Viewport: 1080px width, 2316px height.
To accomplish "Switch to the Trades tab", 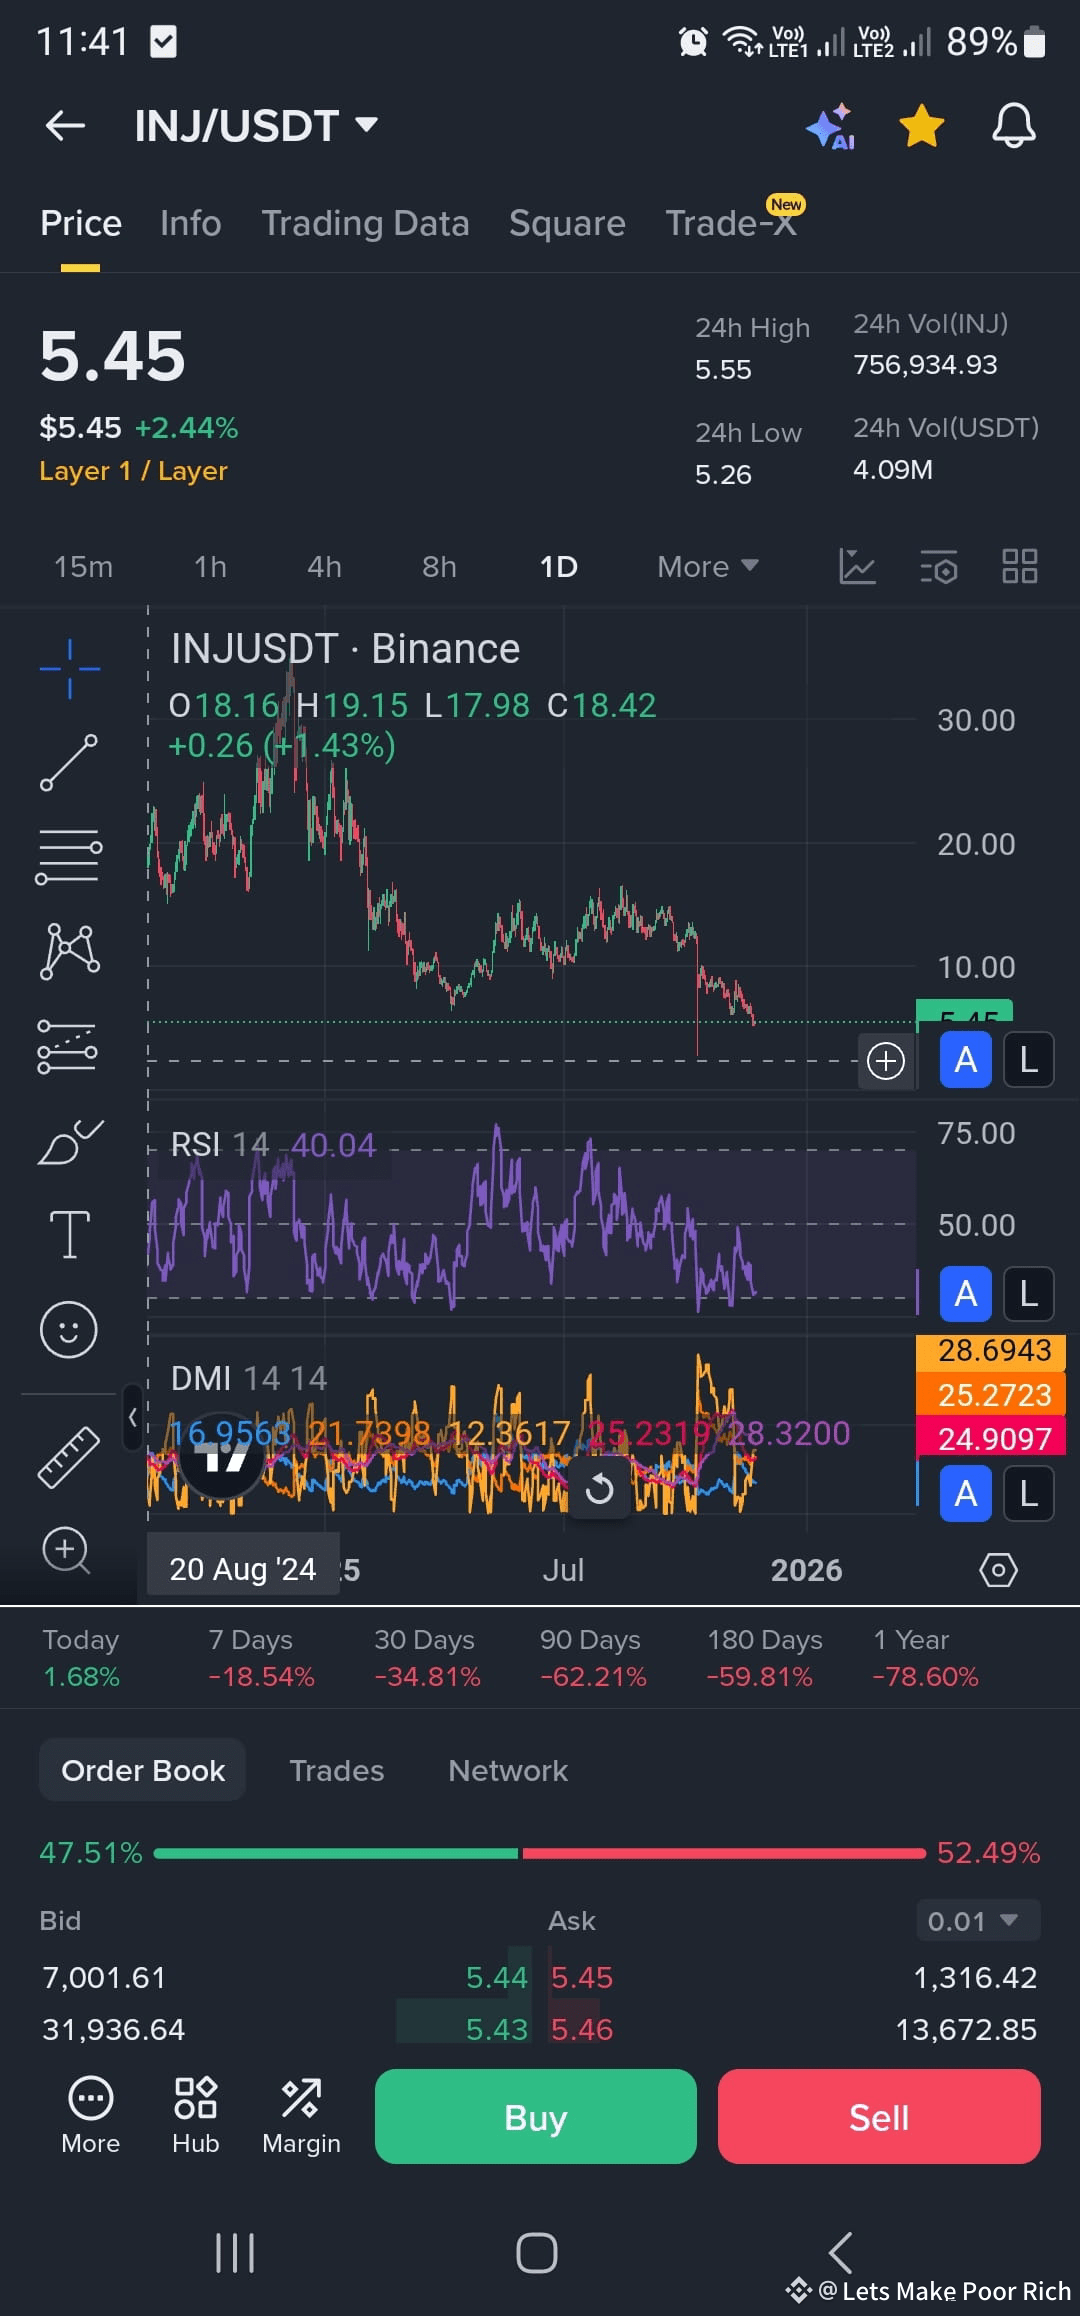I will 337,1770.
